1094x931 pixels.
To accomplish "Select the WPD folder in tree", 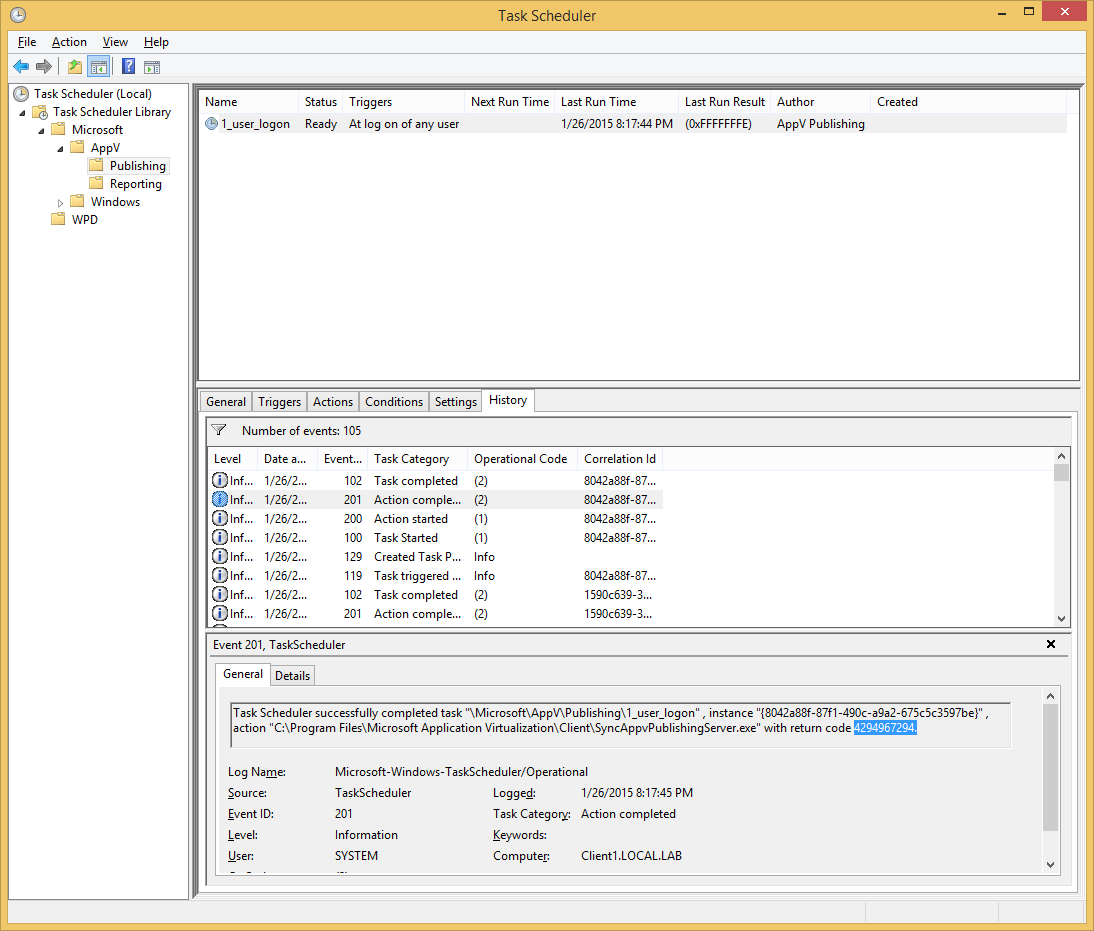I will [x=84, y=219].
